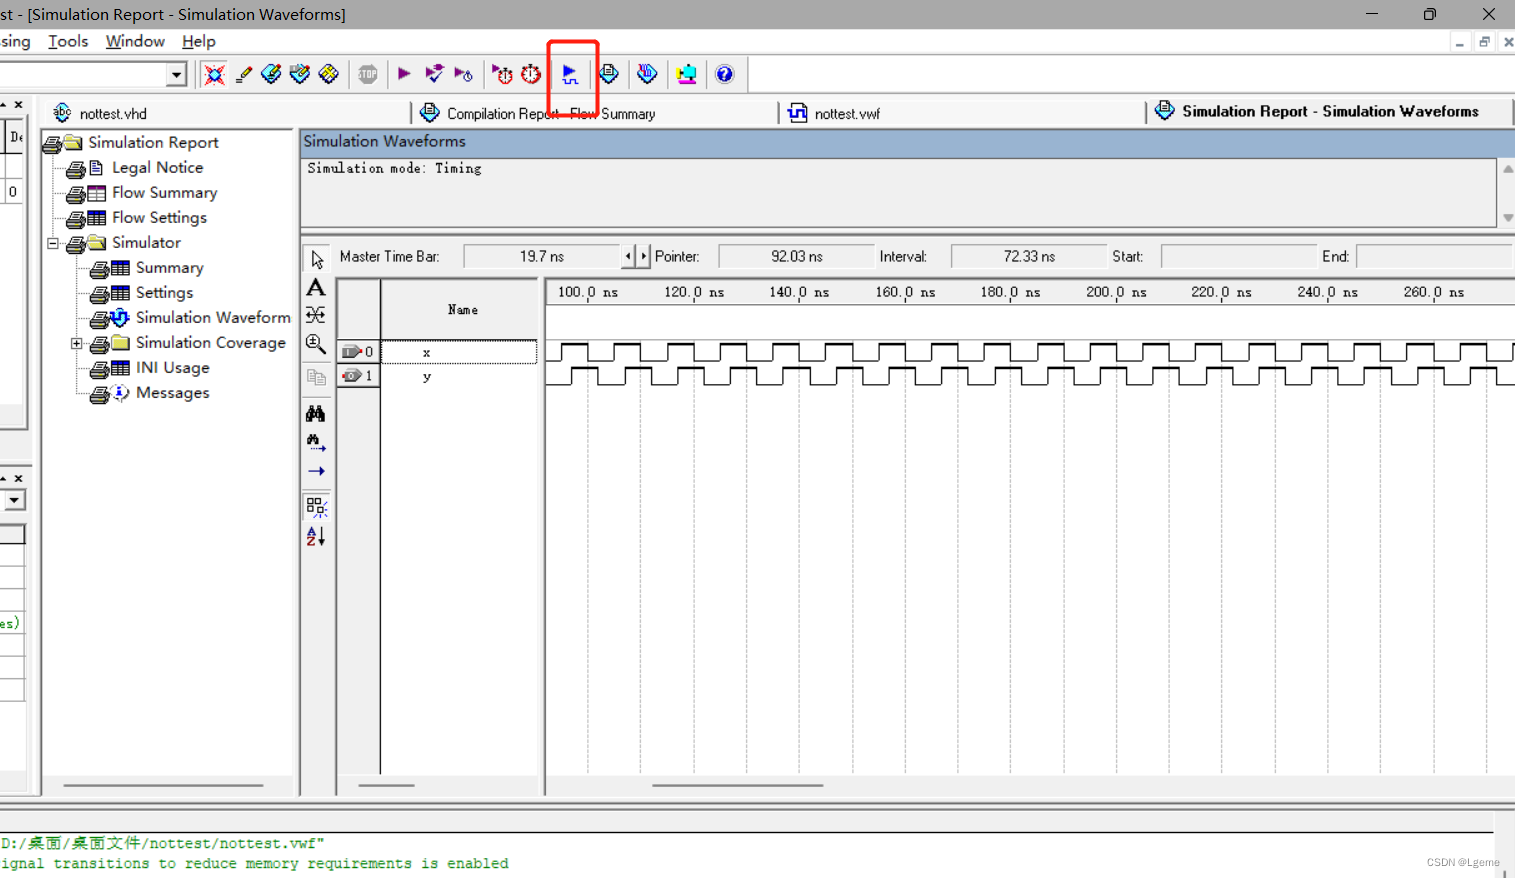This screenshot has height=878, width=1515.
Task: Click the binoculars Find icon
Action: (x=316, y=413)
